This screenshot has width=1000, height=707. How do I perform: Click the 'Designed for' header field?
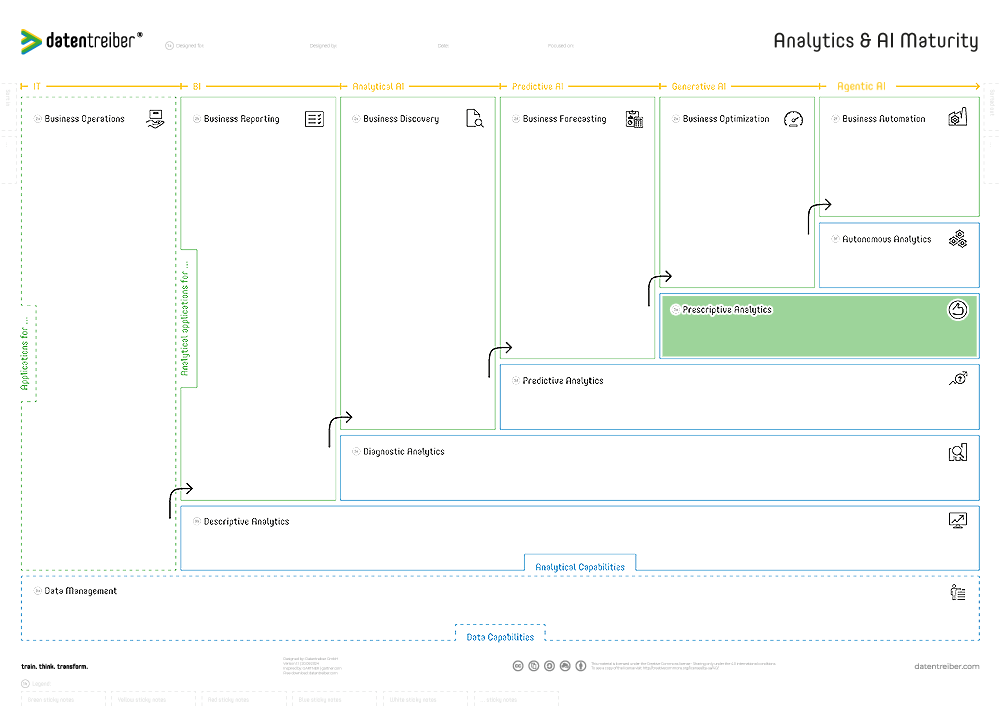(x=189, y=46)
